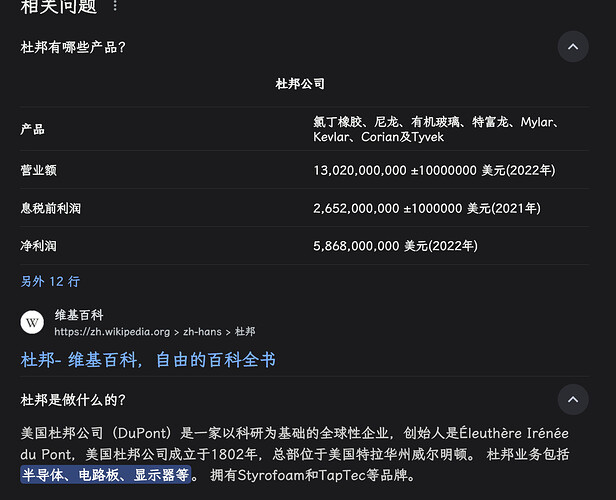Click the text mentioning Styrofoam和TapTec等品牌
Viewport: 616px width, 500px height.
click(x=313, y=475)
